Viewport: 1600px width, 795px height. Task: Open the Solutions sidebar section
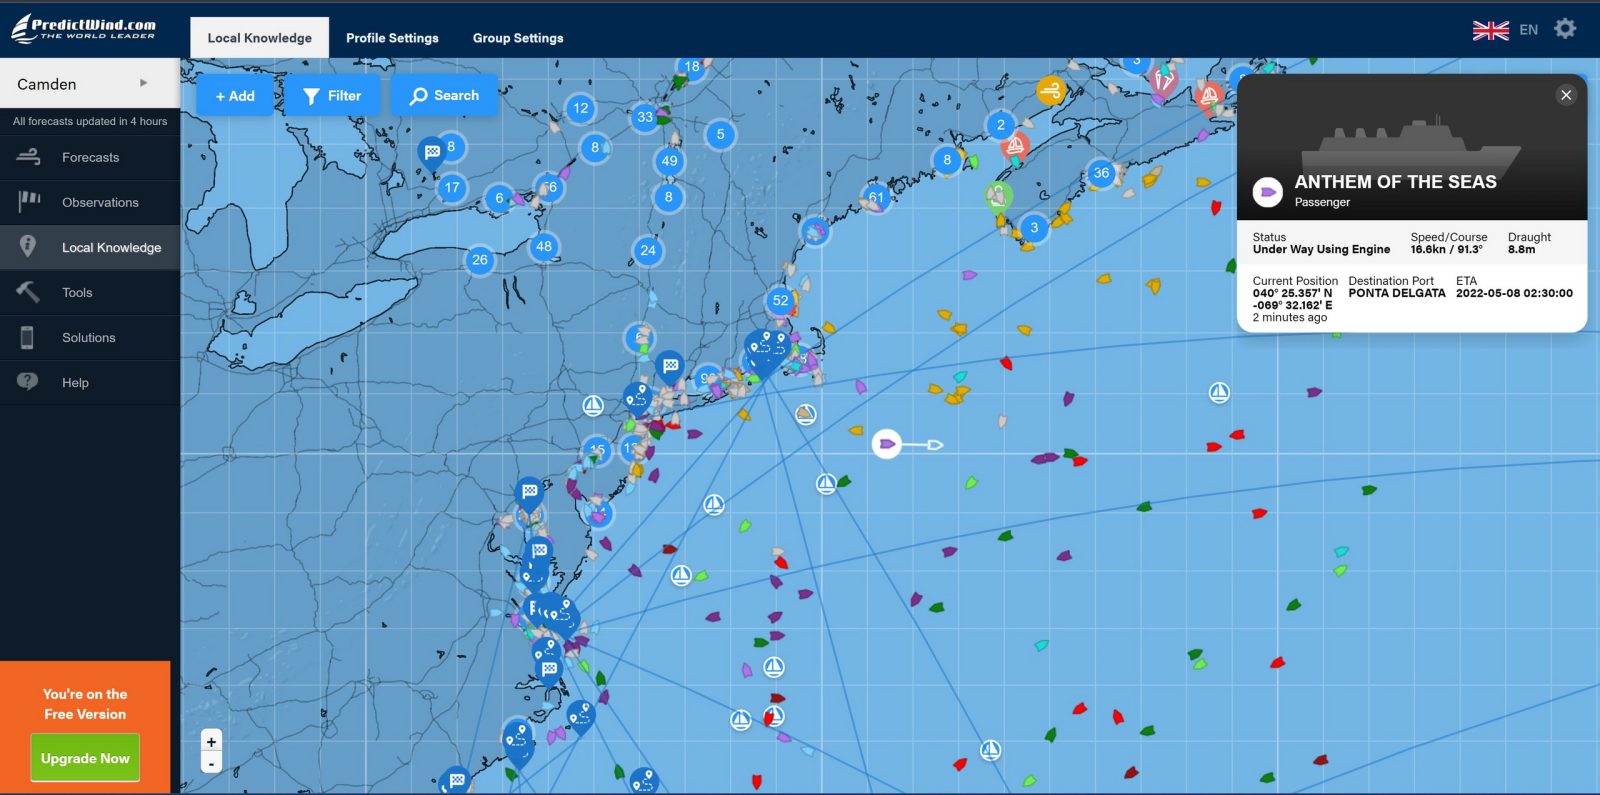(90, 337)
